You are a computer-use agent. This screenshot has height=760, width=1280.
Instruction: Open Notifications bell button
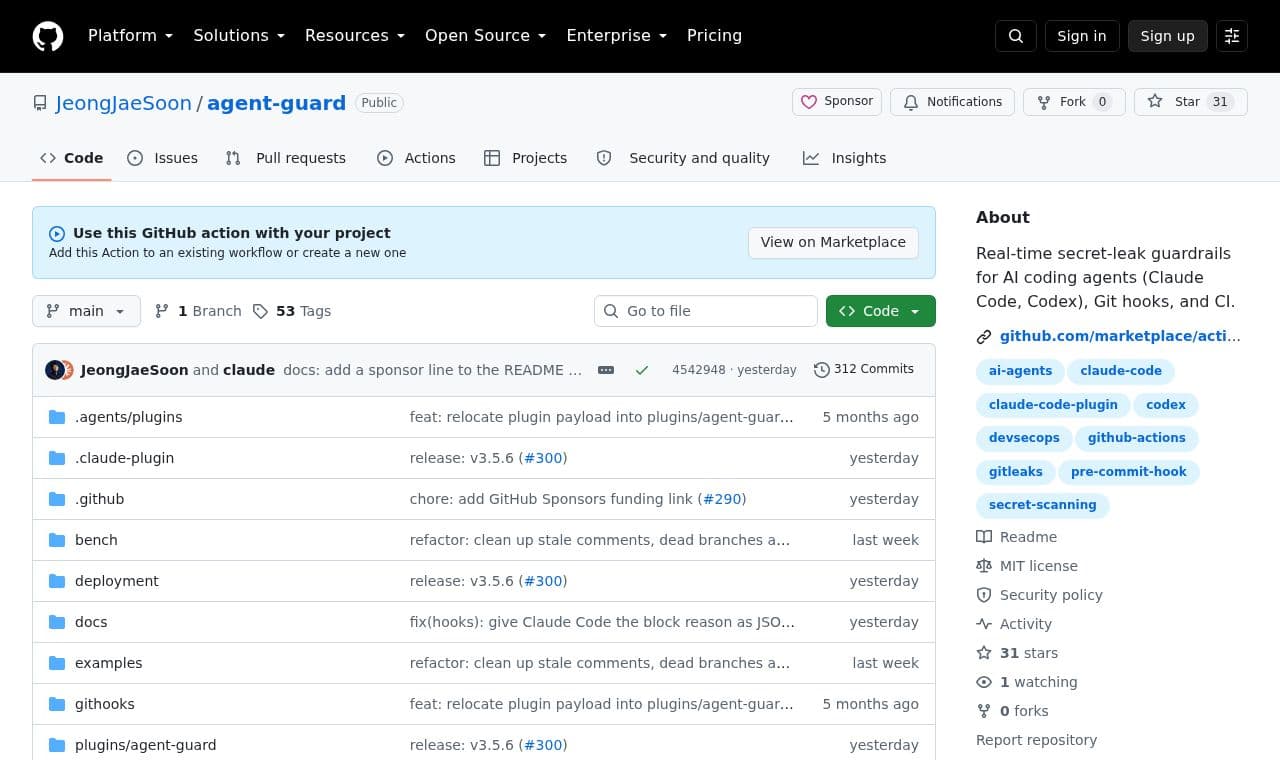[952, 102]
